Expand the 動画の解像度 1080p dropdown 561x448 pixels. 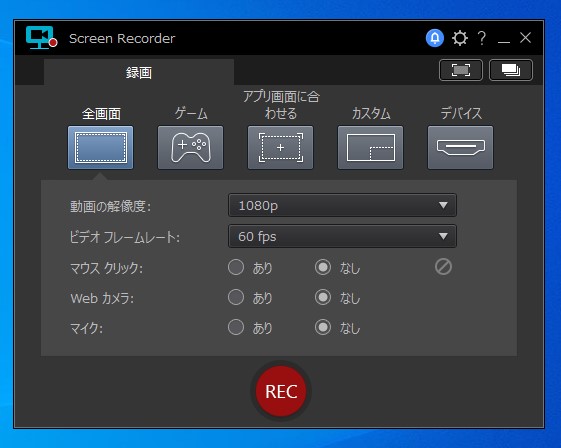pos(342,205)
